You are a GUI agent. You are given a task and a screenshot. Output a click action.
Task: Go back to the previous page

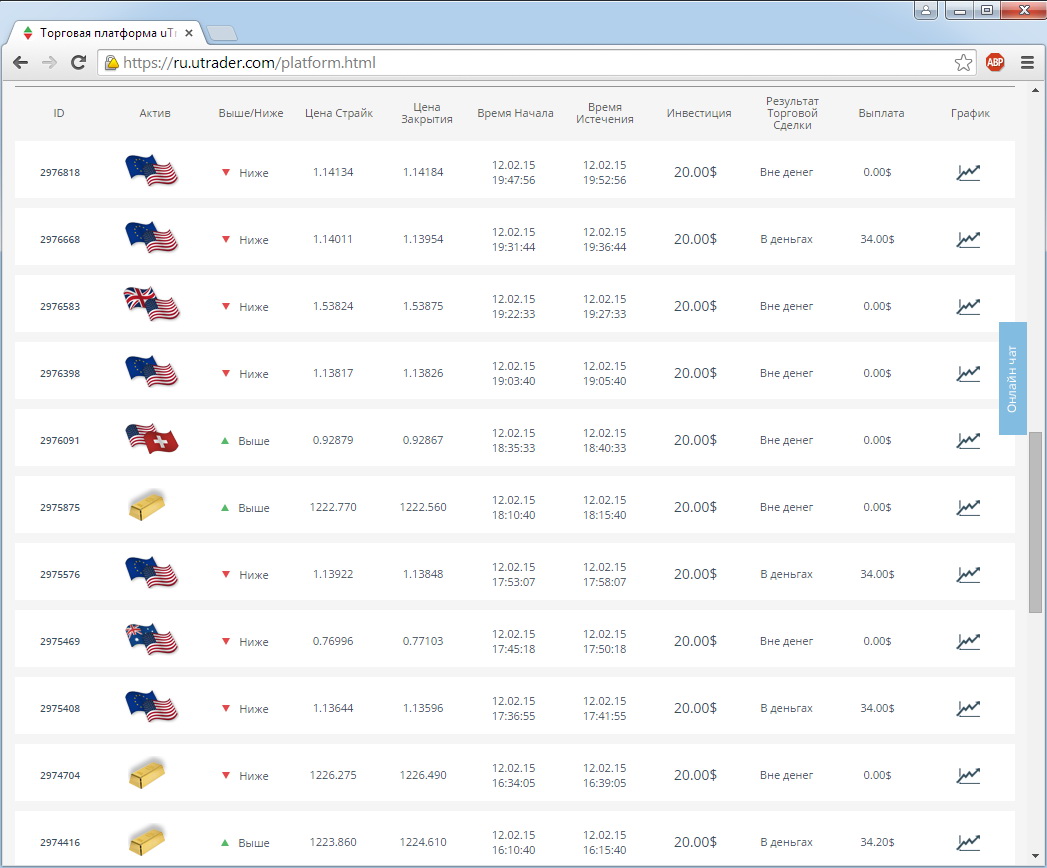(x=20, y=63)
